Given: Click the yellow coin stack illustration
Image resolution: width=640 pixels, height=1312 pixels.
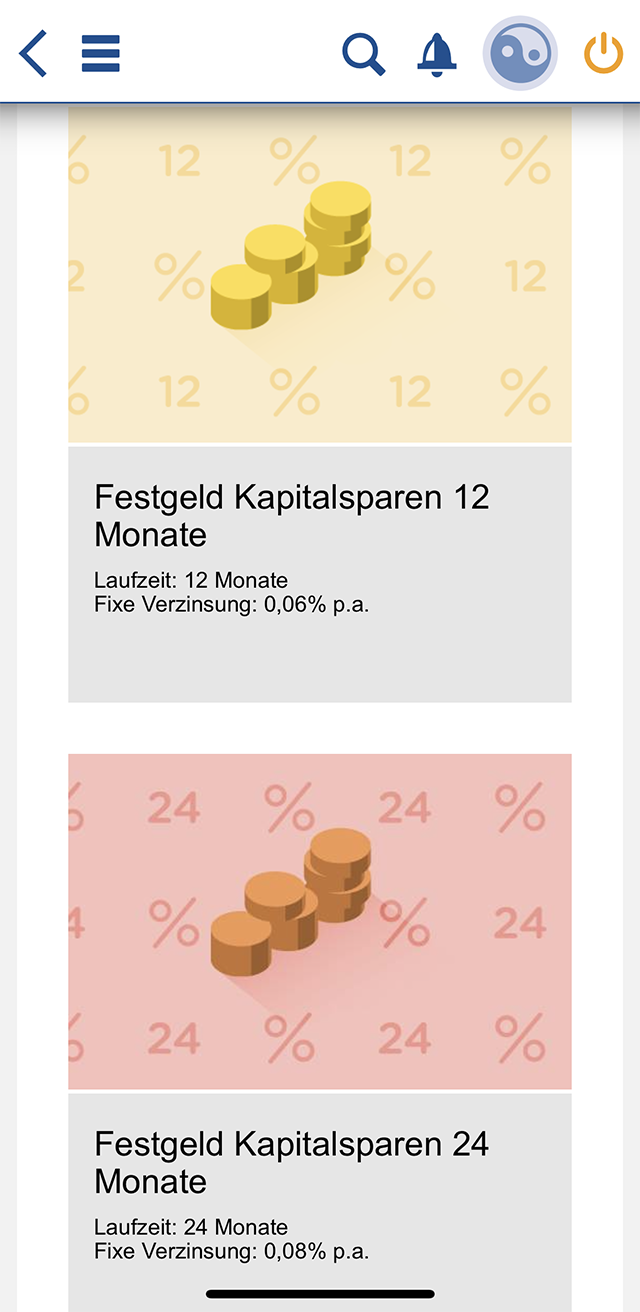Looking at the screenshot, I should (291, 255).
